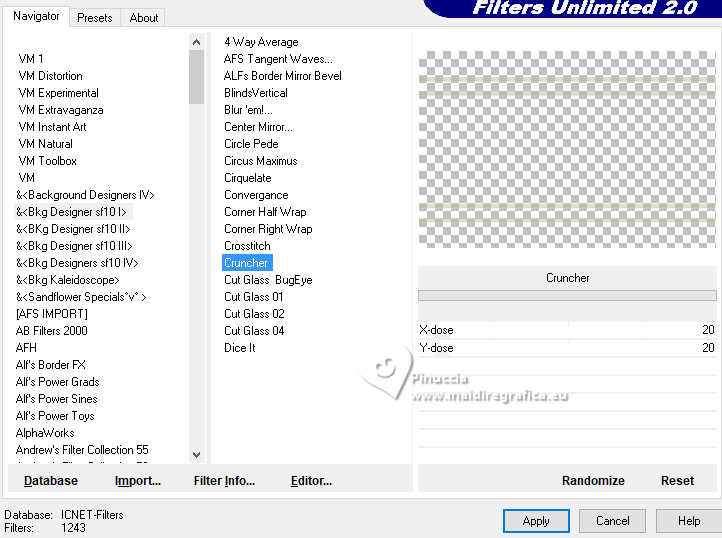Choose Circus Maximus filter
This screenshot has height=538, width=722.
[261, 162]
